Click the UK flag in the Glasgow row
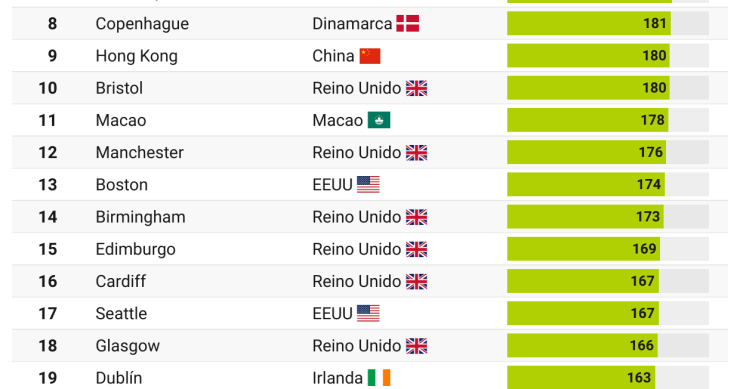This screenshot has width=740, height=389. [x=416, y=346]
